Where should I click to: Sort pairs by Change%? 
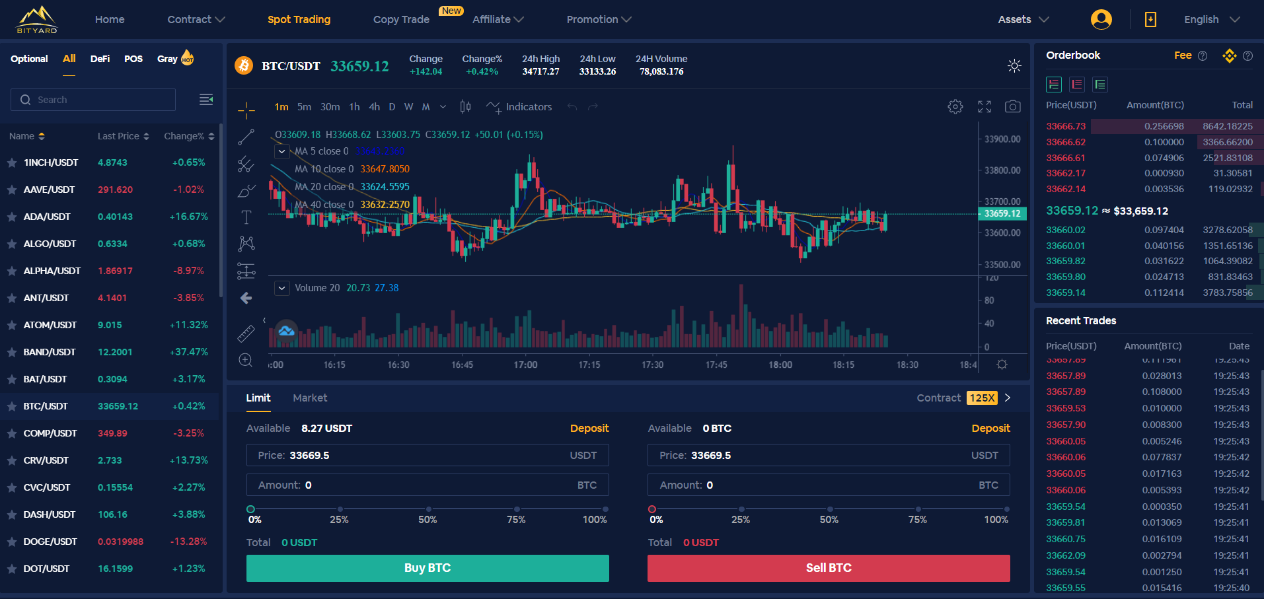point(187,136)
